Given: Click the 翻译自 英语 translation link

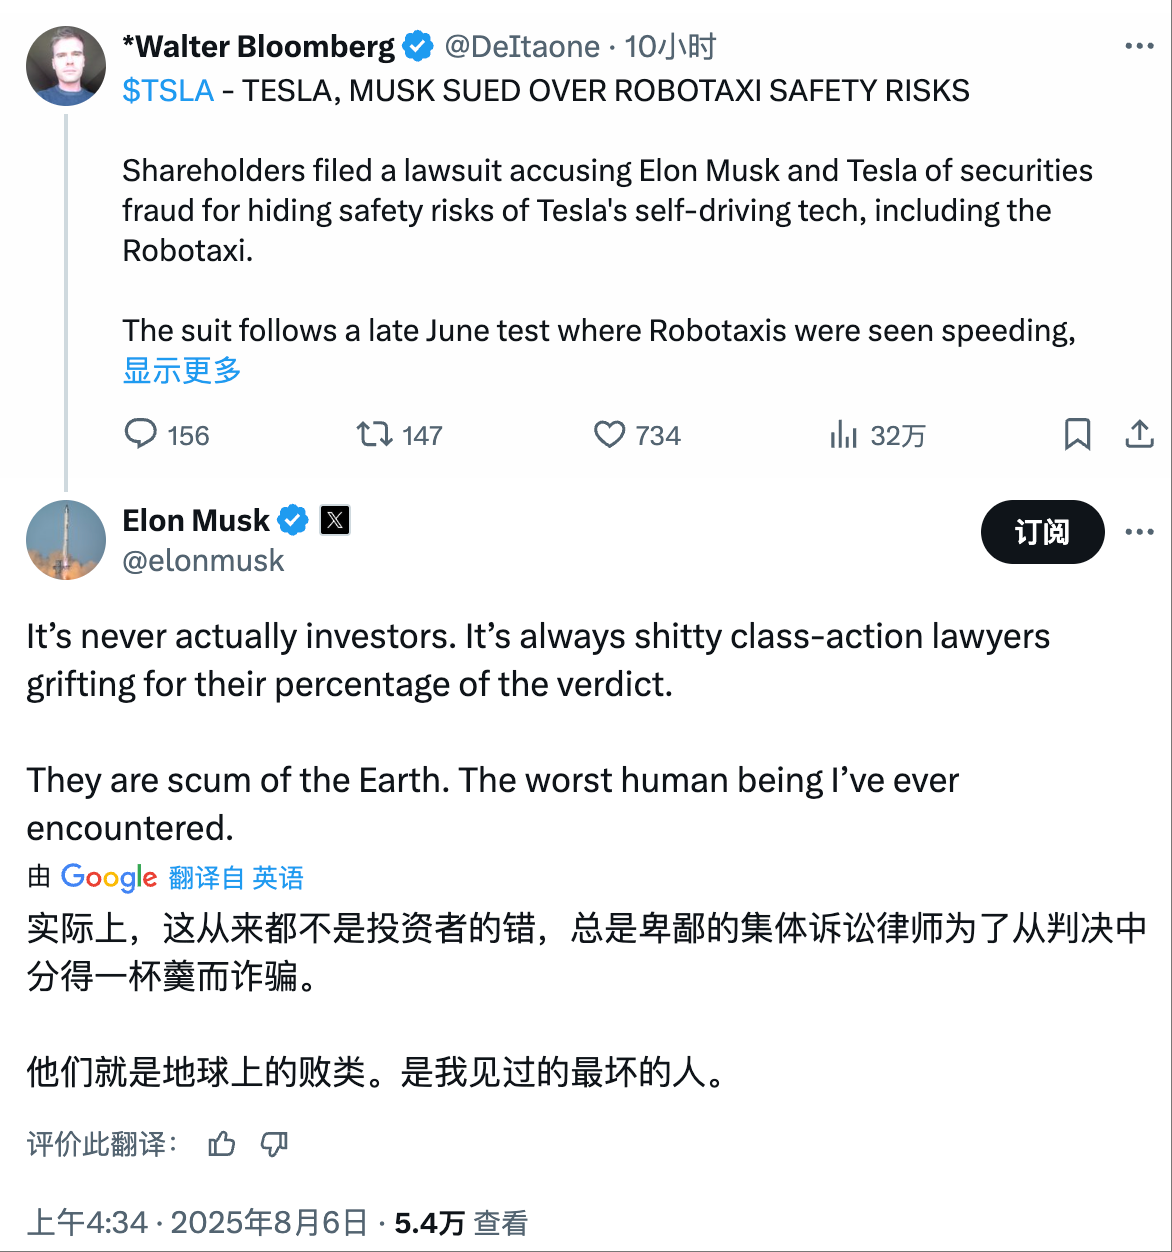Looking at the screenshot, I should click(x=236, y=878).
